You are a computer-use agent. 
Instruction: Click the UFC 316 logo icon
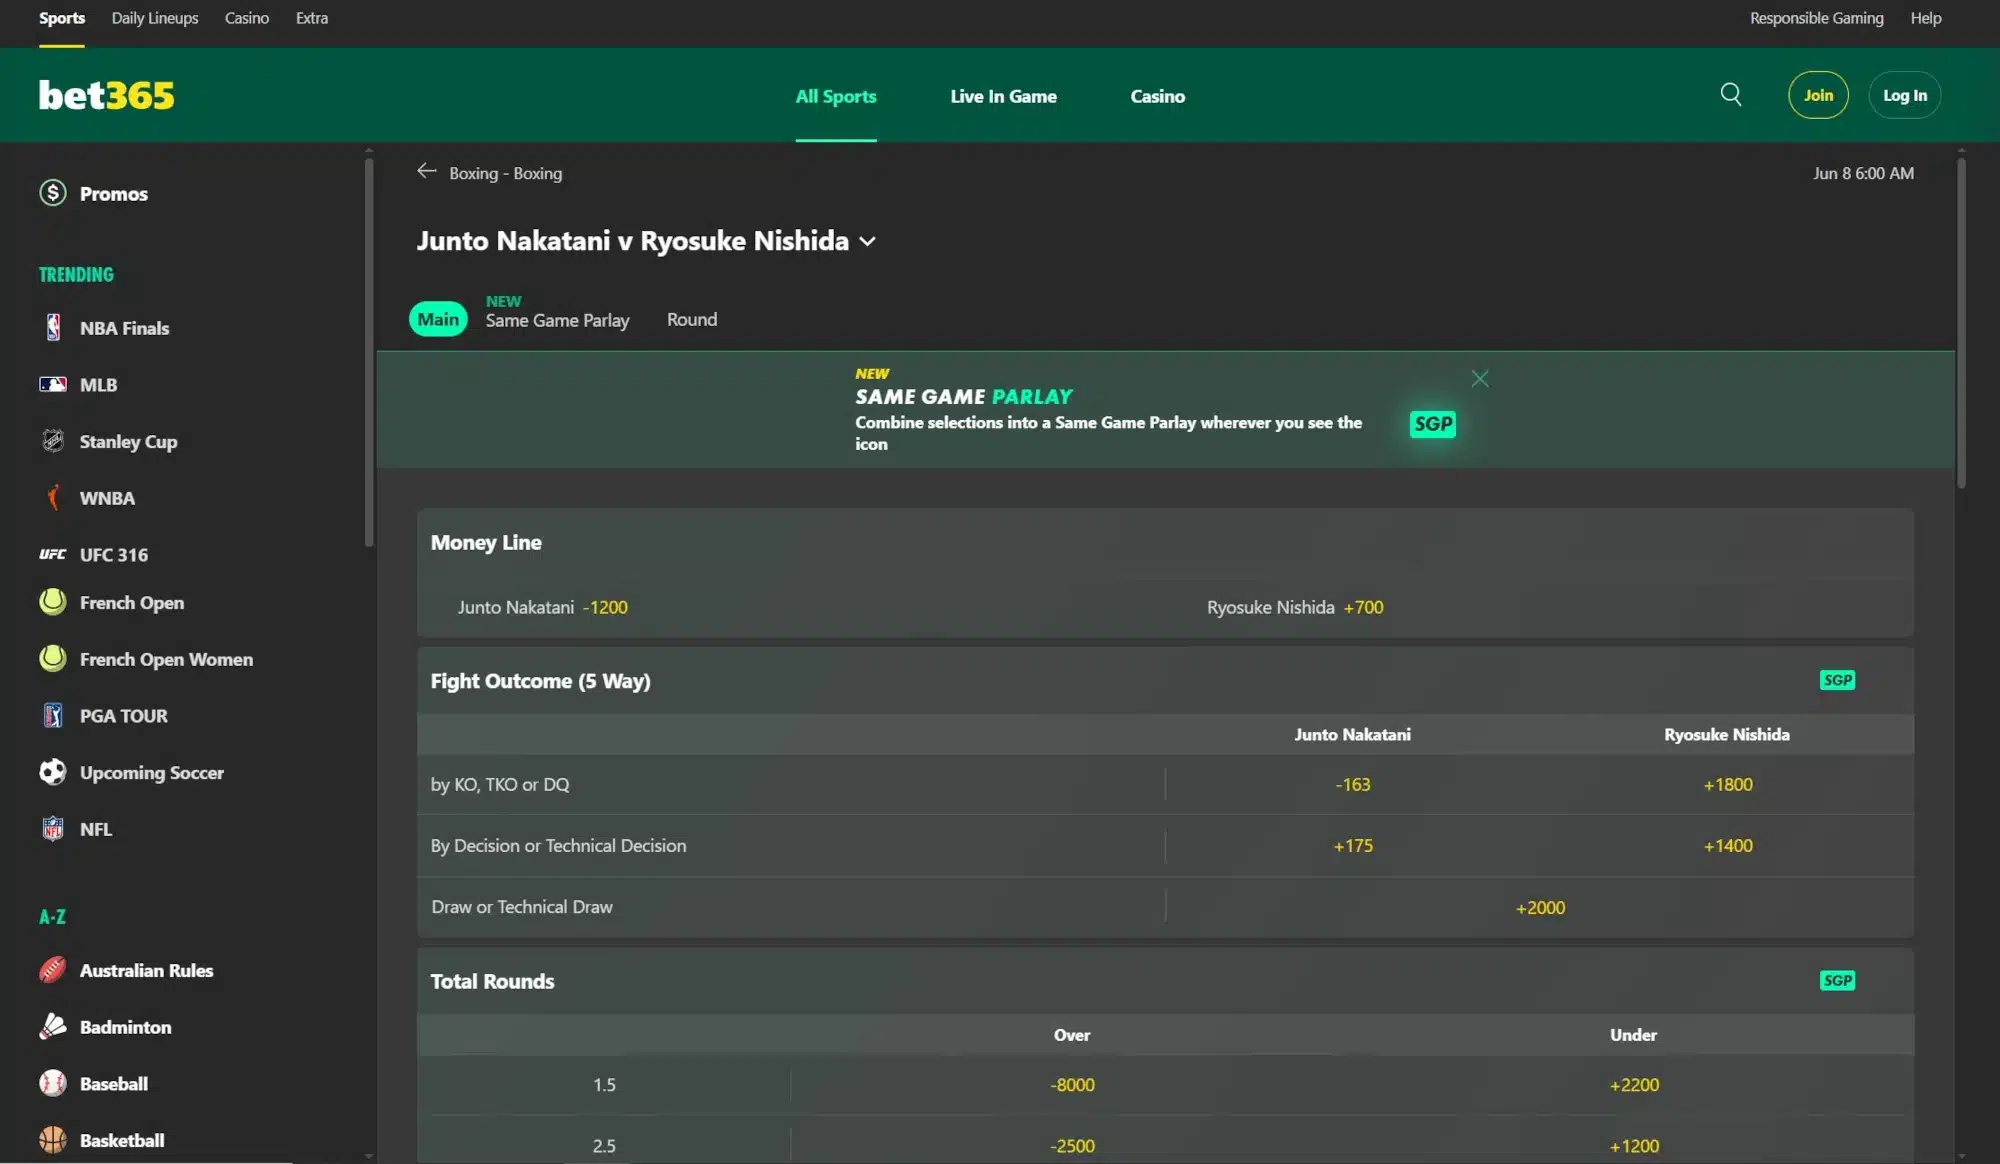(53, 555)
